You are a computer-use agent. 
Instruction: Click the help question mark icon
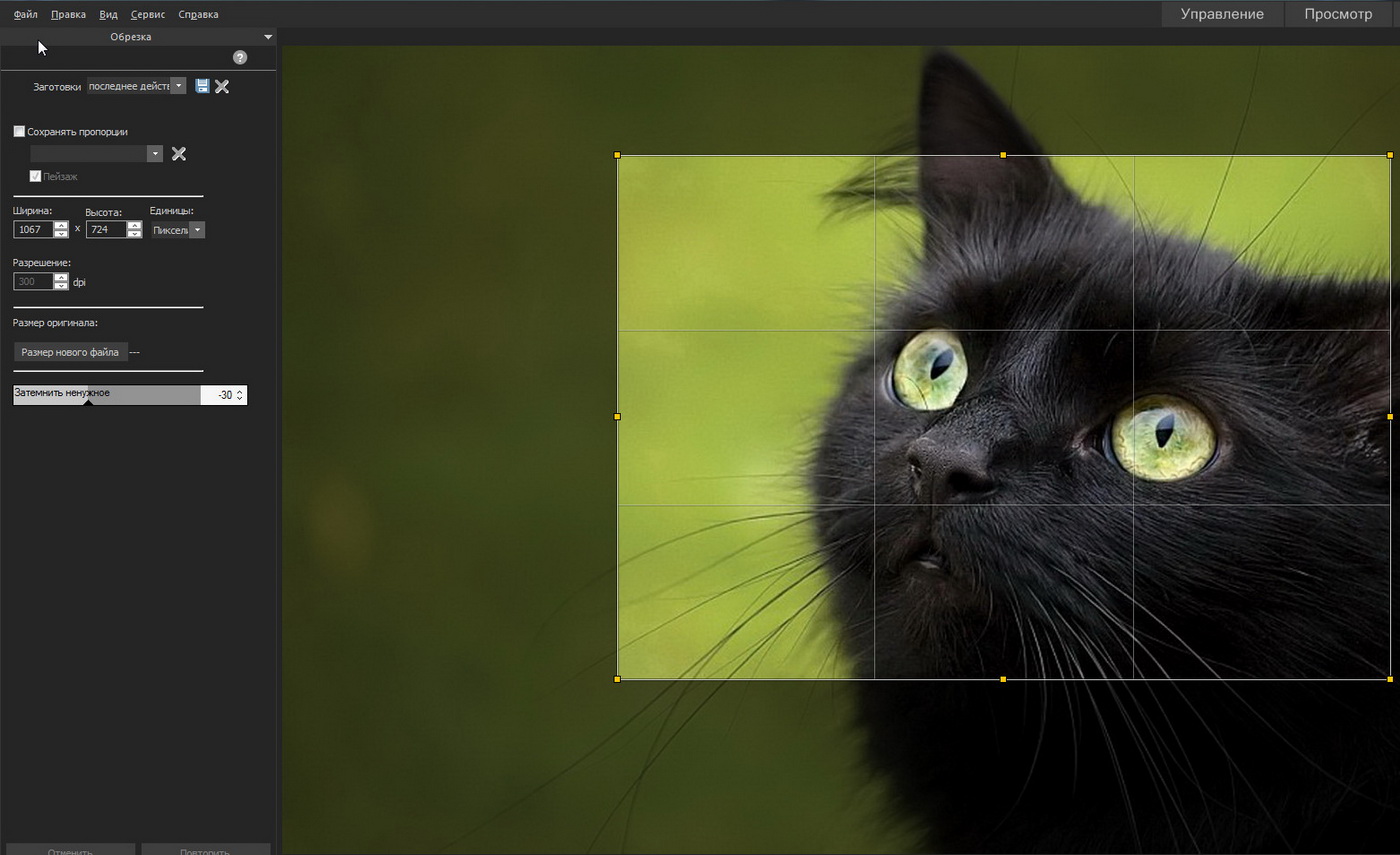pos(239,57)
